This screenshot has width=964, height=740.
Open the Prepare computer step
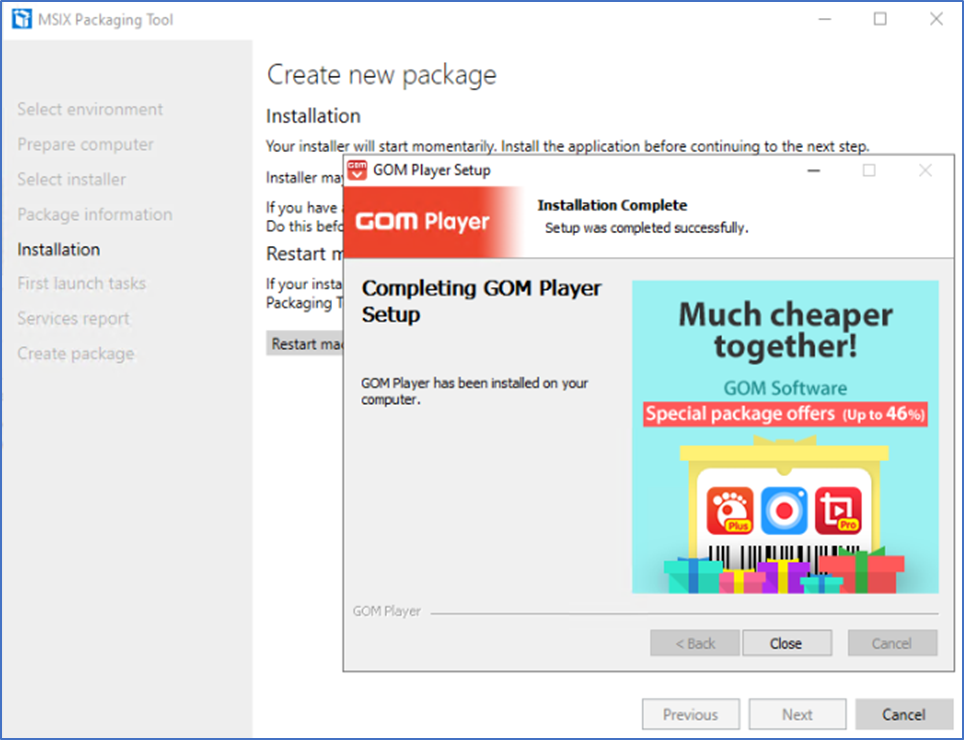coord(85,144)
